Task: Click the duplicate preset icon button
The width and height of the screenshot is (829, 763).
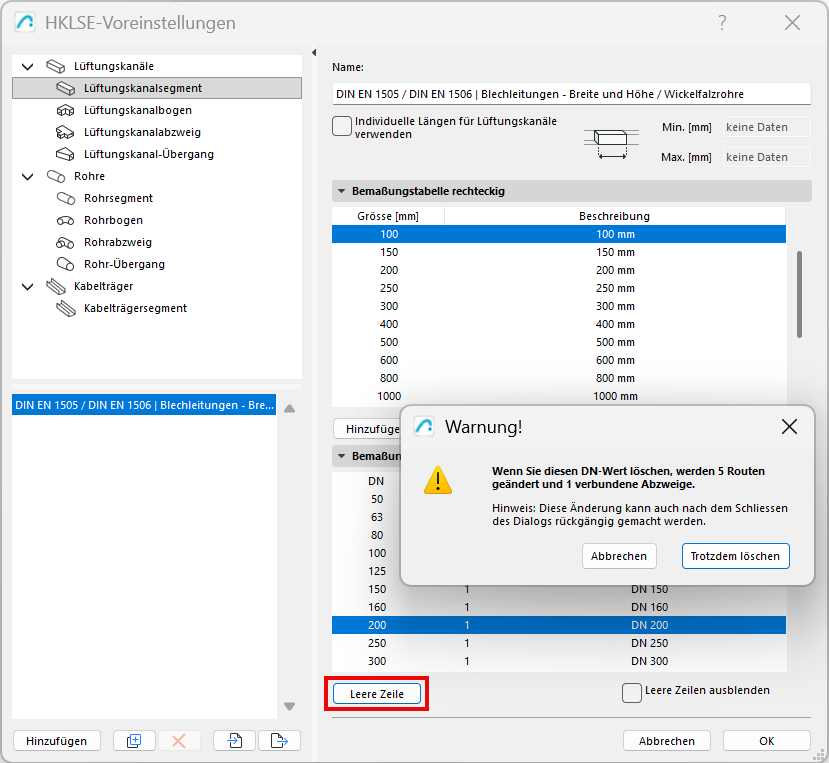Action: (x=134, y=741)
